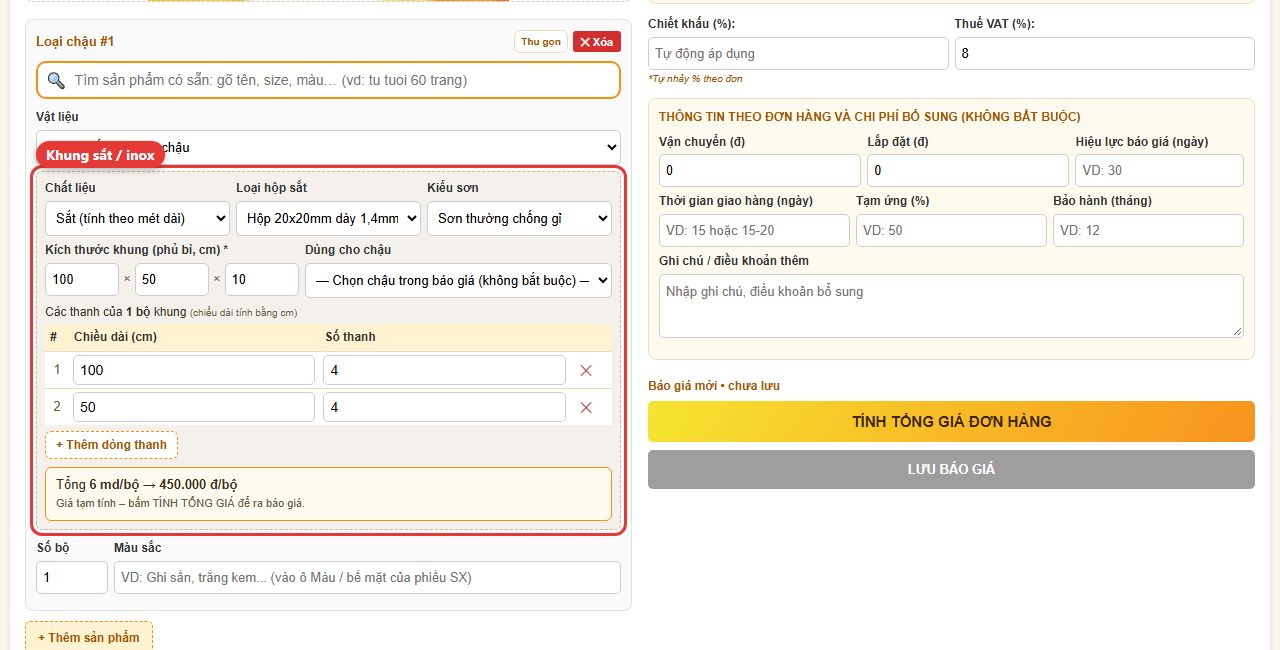Click the Màu sắc color input field

(x=367, y=577)
